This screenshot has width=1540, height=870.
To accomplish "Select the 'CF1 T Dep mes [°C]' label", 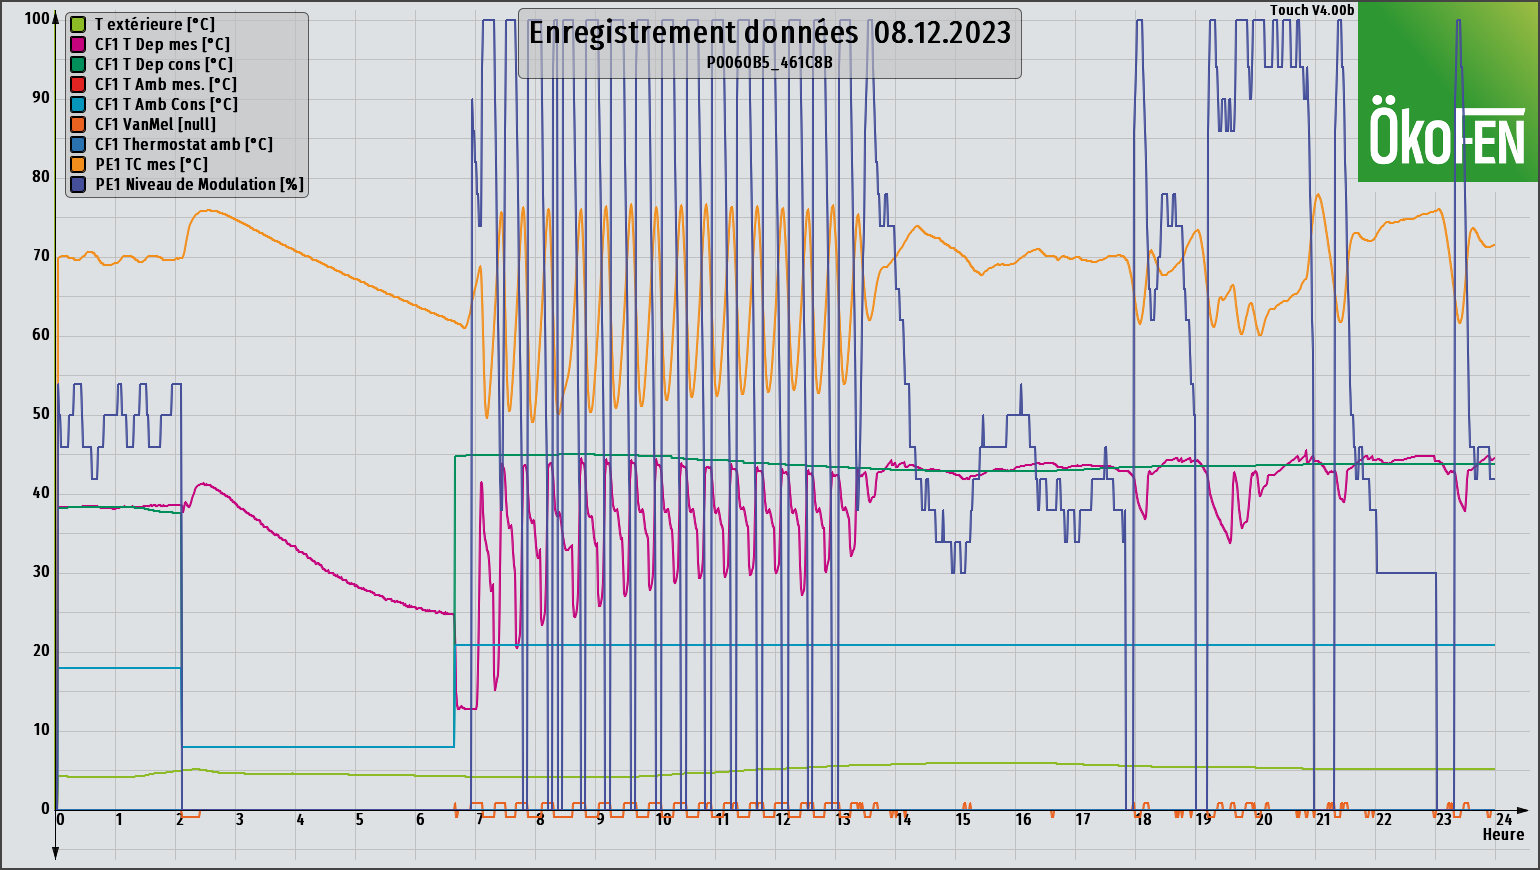I will coord(162,44).
